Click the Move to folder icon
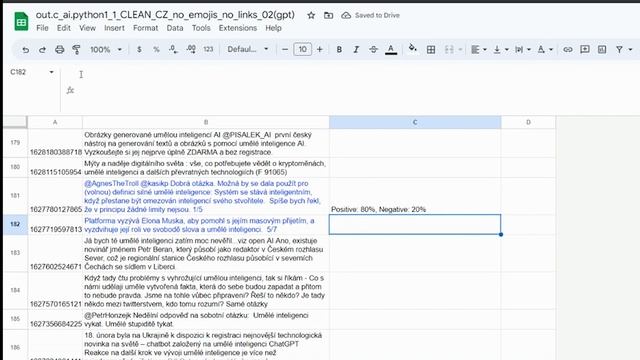The height and width of the screenshot is (360, 640). pos(328,16)
